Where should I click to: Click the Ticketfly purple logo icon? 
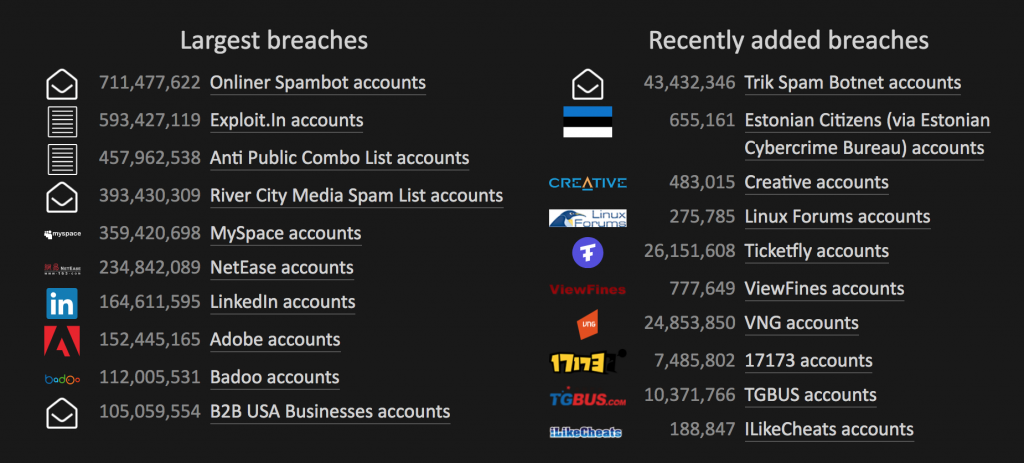click(588, 253)
